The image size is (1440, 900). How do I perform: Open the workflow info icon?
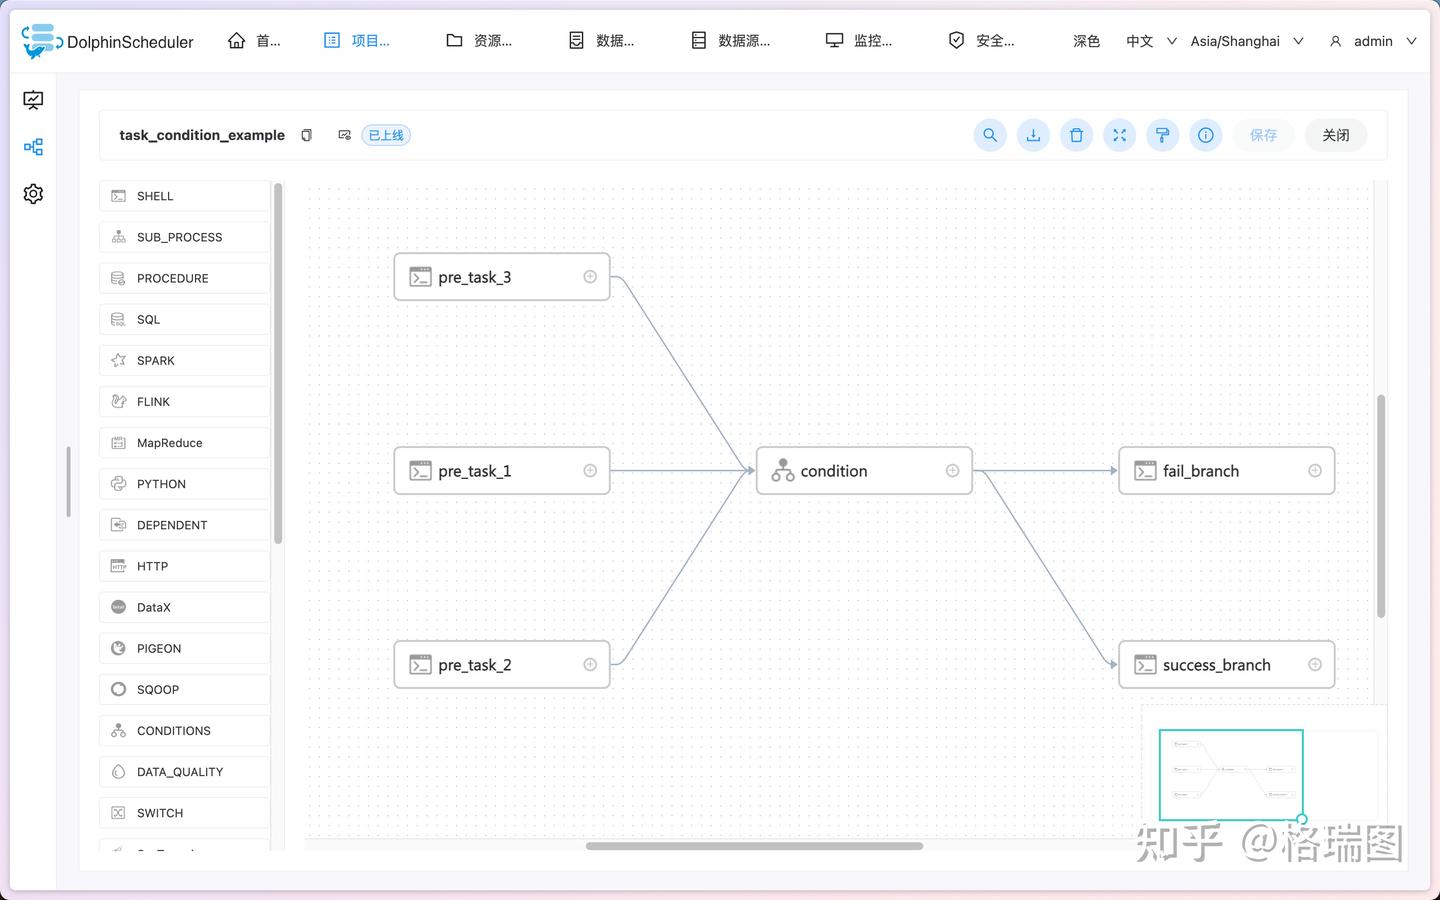pos(1205,135)
